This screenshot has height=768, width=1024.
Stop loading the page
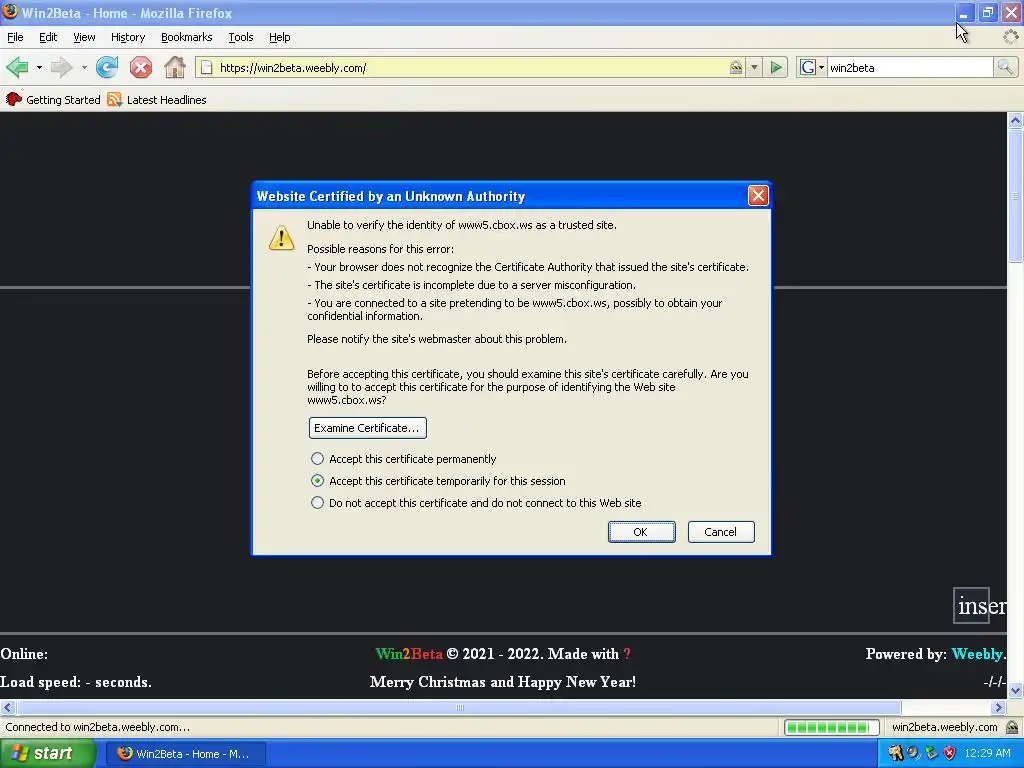(140, 67)
